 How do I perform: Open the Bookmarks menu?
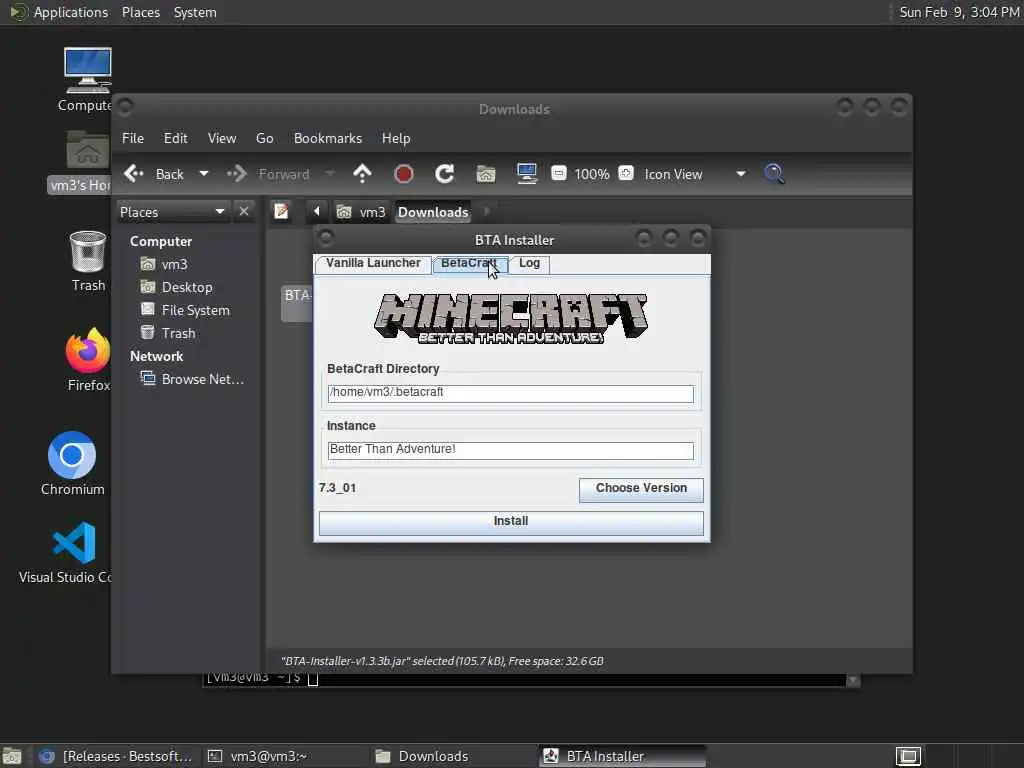[328, 138]
